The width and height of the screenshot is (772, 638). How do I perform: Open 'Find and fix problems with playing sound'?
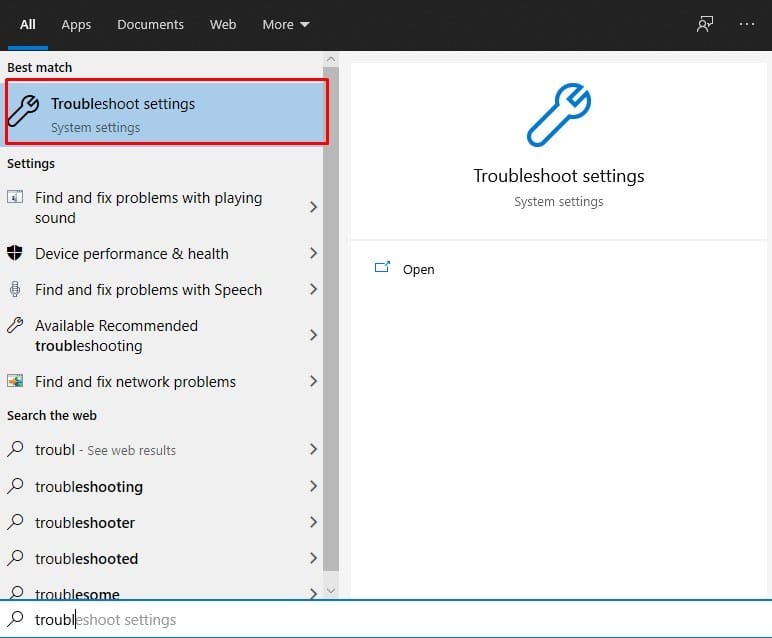[161, 207]
